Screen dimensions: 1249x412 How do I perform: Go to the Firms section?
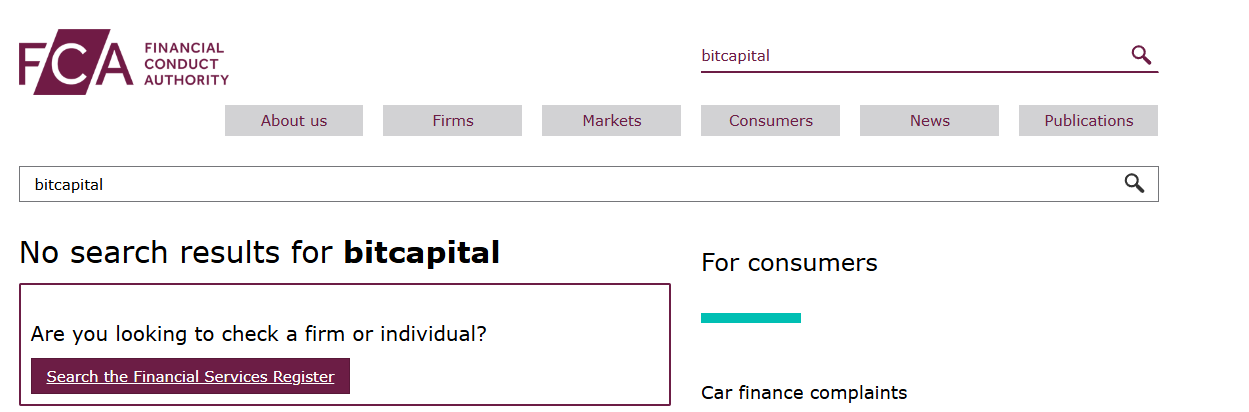[453, 121]
